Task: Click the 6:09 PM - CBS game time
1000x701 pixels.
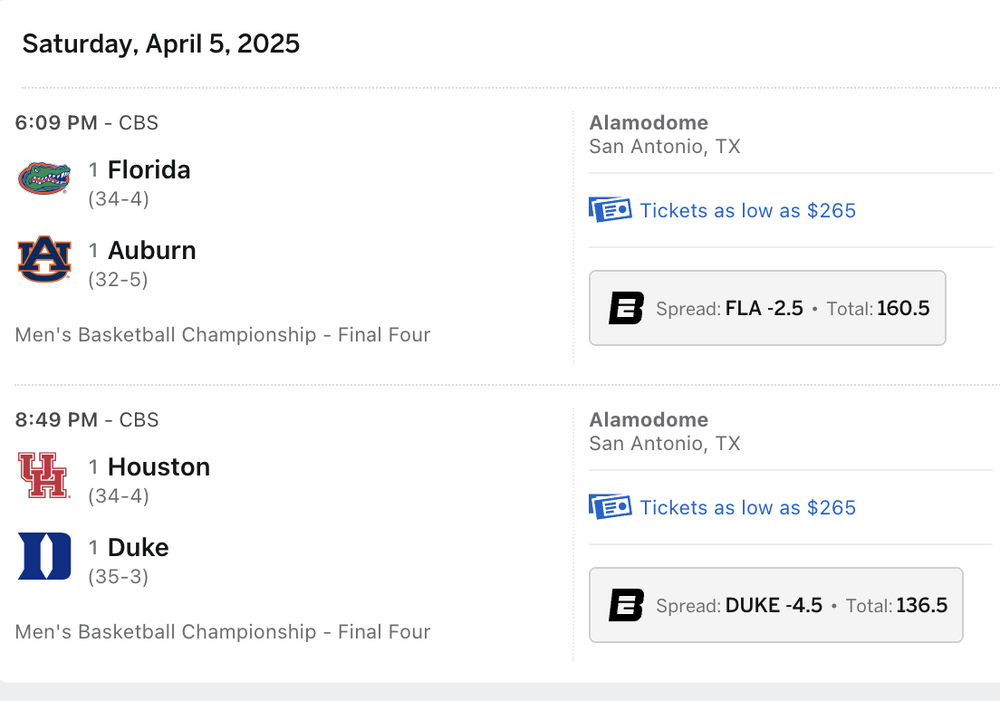Action: [x=87, y=123]
